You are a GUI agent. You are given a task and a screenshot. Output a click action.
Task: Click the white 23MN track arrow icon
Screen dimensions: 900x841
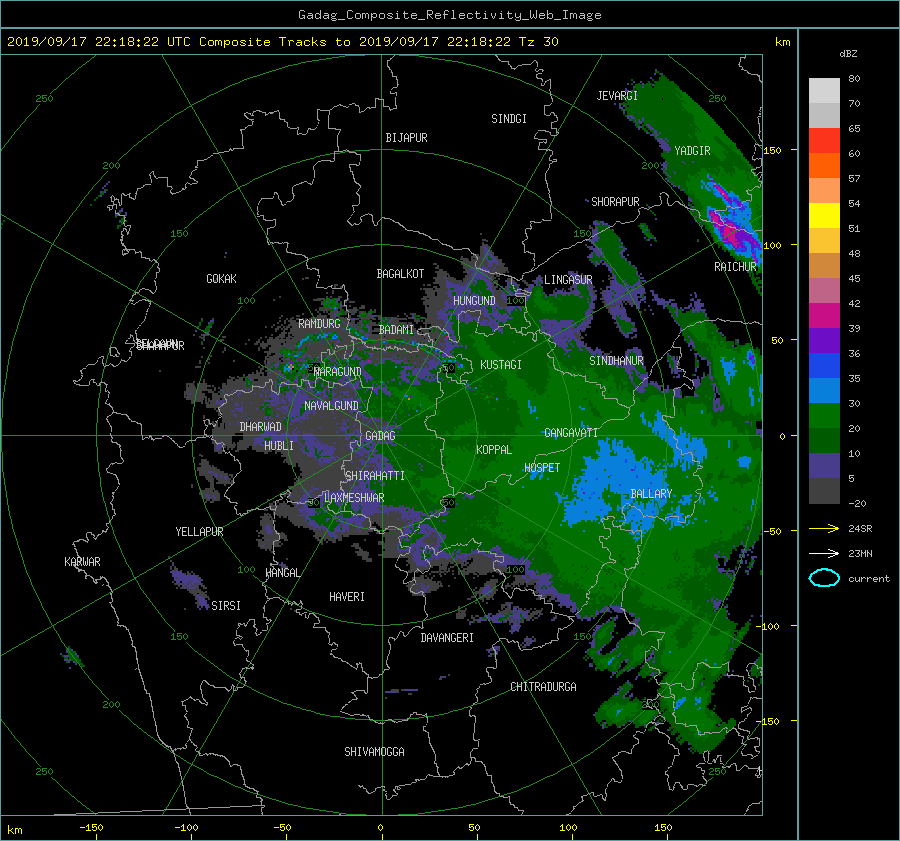click(824, 553)
